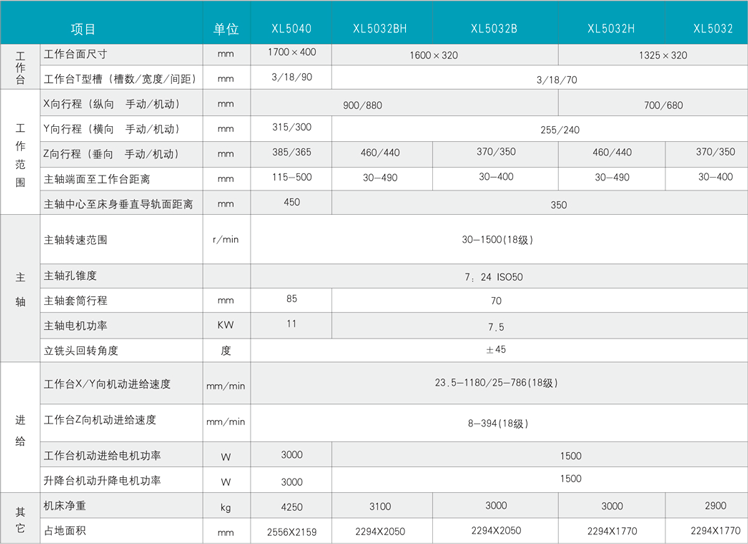
Task: Select the XL5032H column header
Action: (612, 29)
